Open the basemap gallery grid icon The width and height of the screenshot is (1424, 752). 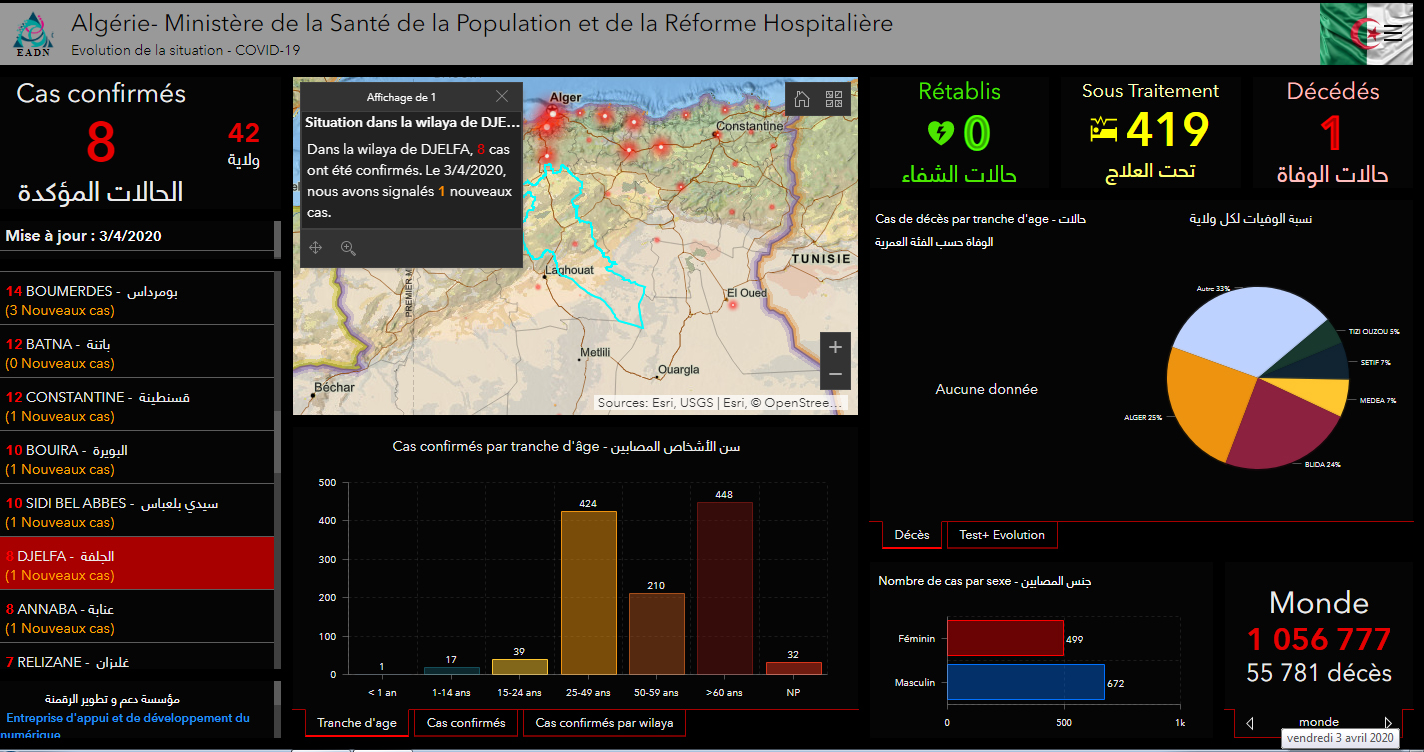(x=834, y=98)
